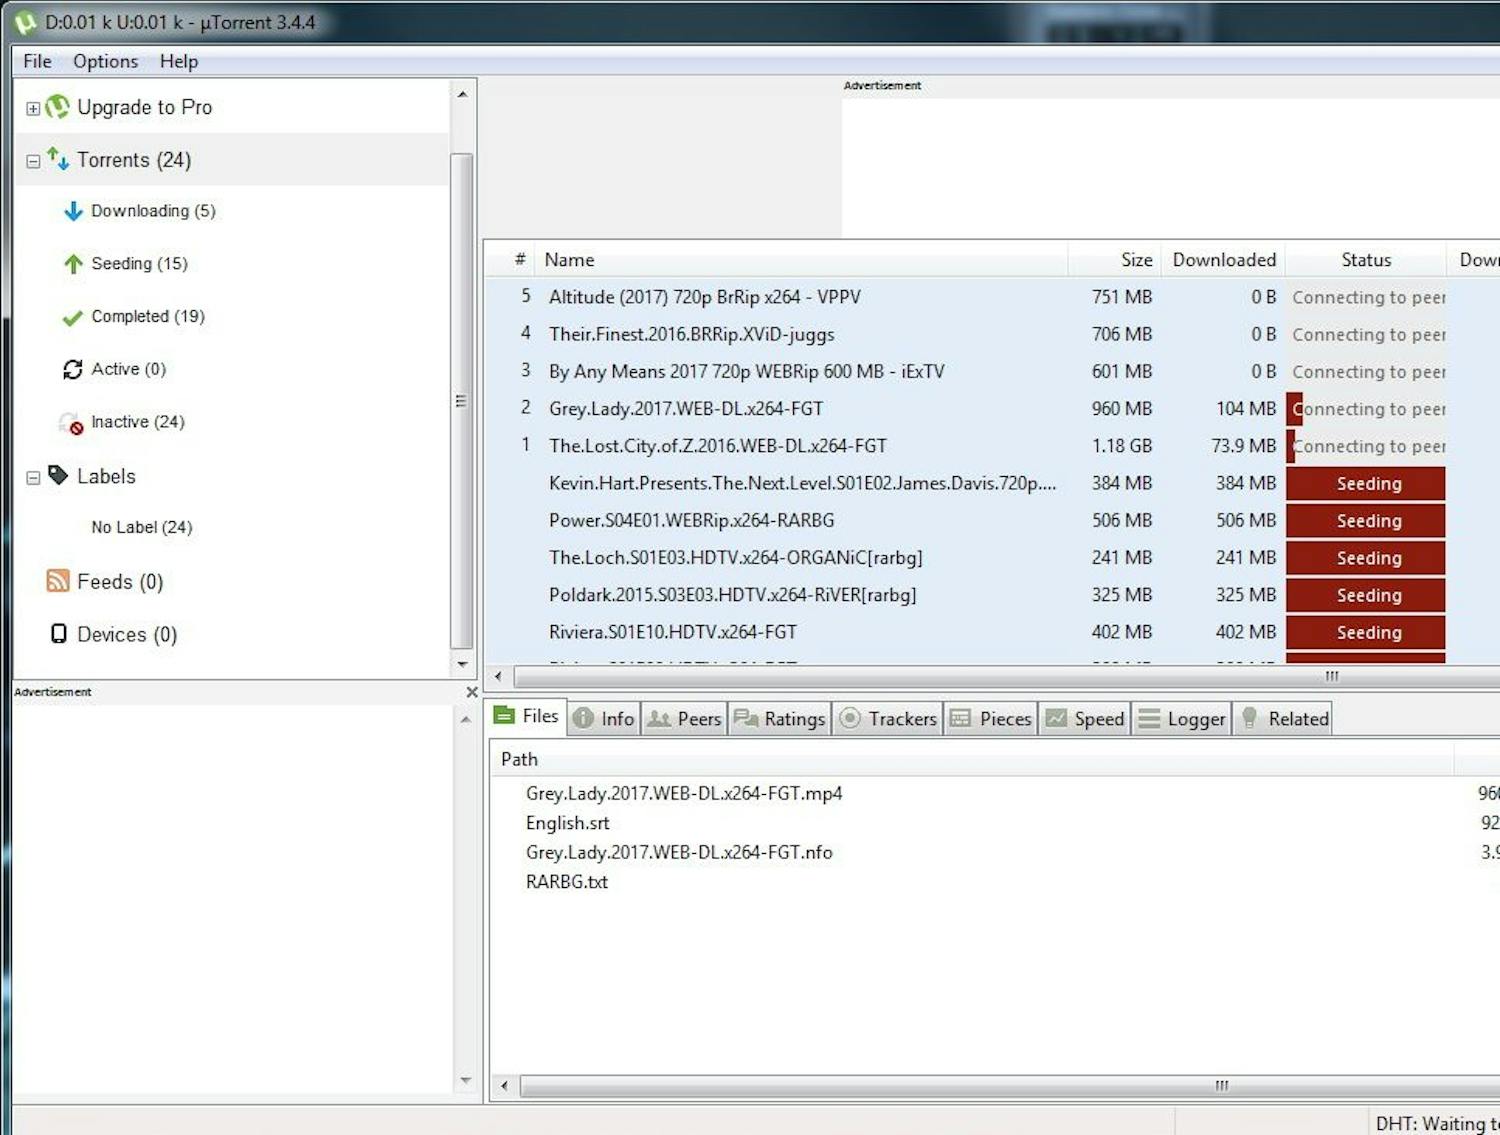Click the Seeding progress bar for Poldark
The width and height of the screenshot is (1500, 1135).
(x=1366, y=595)
